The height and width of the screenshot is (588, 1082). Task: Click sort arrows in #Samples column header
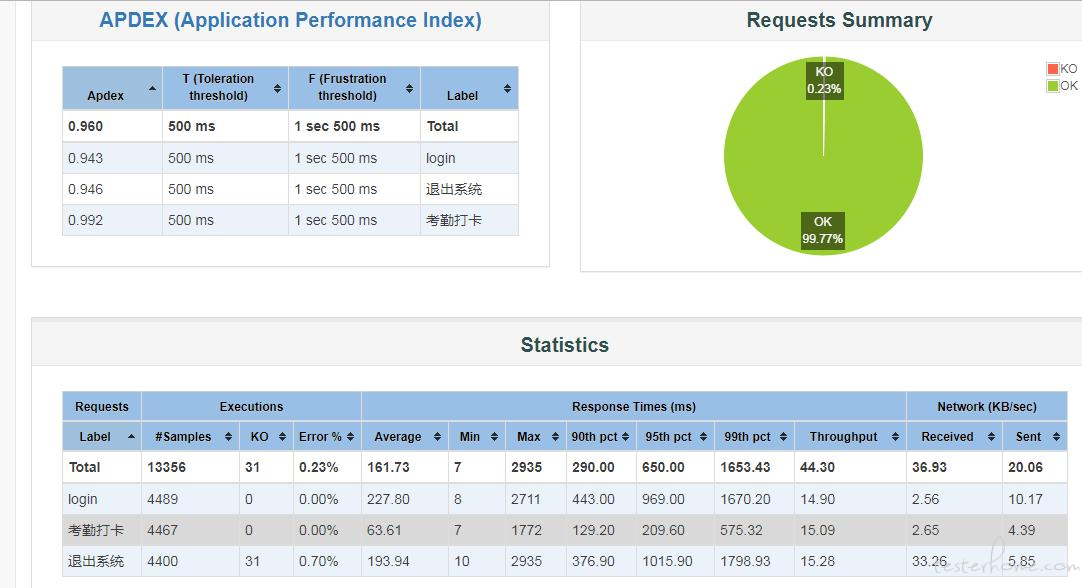[x=229, y=437]
